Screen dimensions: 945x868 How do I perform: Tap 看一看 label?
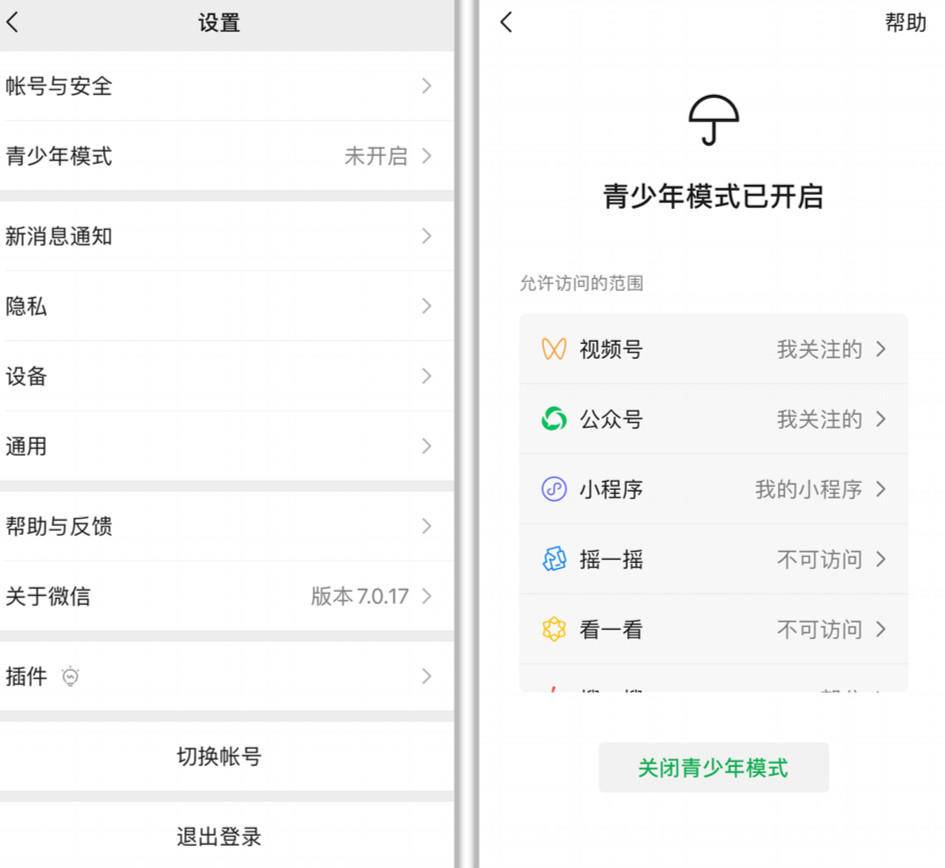point(611,629)
